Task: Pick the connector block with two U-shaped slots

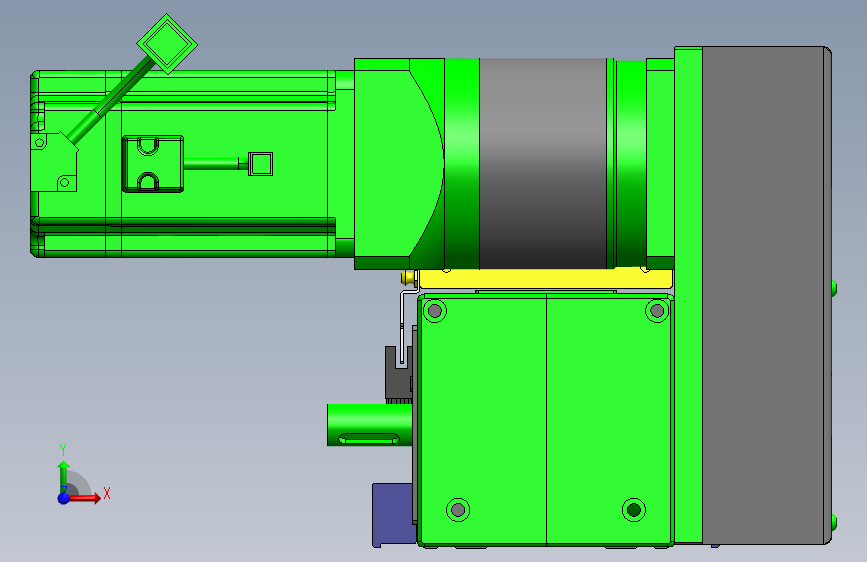Action: pyautogui.click(x=153, y=164)
